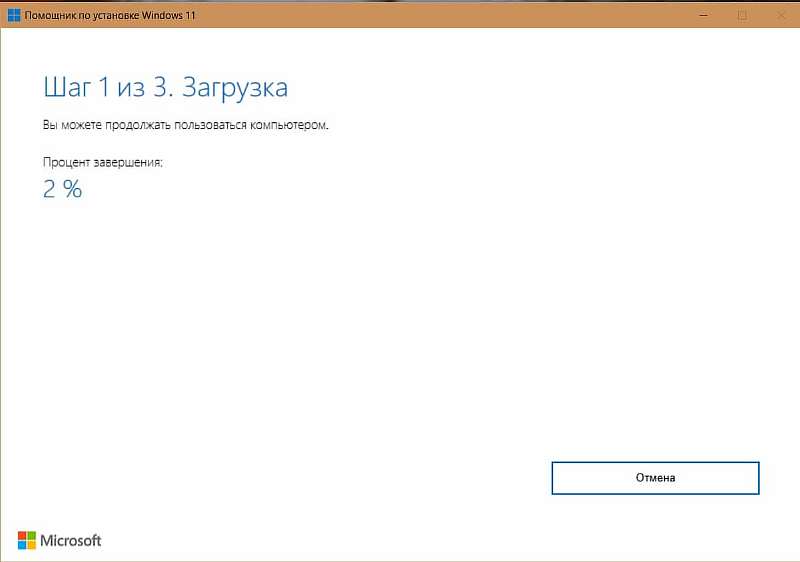Click the word "Помощник" in the title bar
Screen dimensions: 800x562
[51, 16]
